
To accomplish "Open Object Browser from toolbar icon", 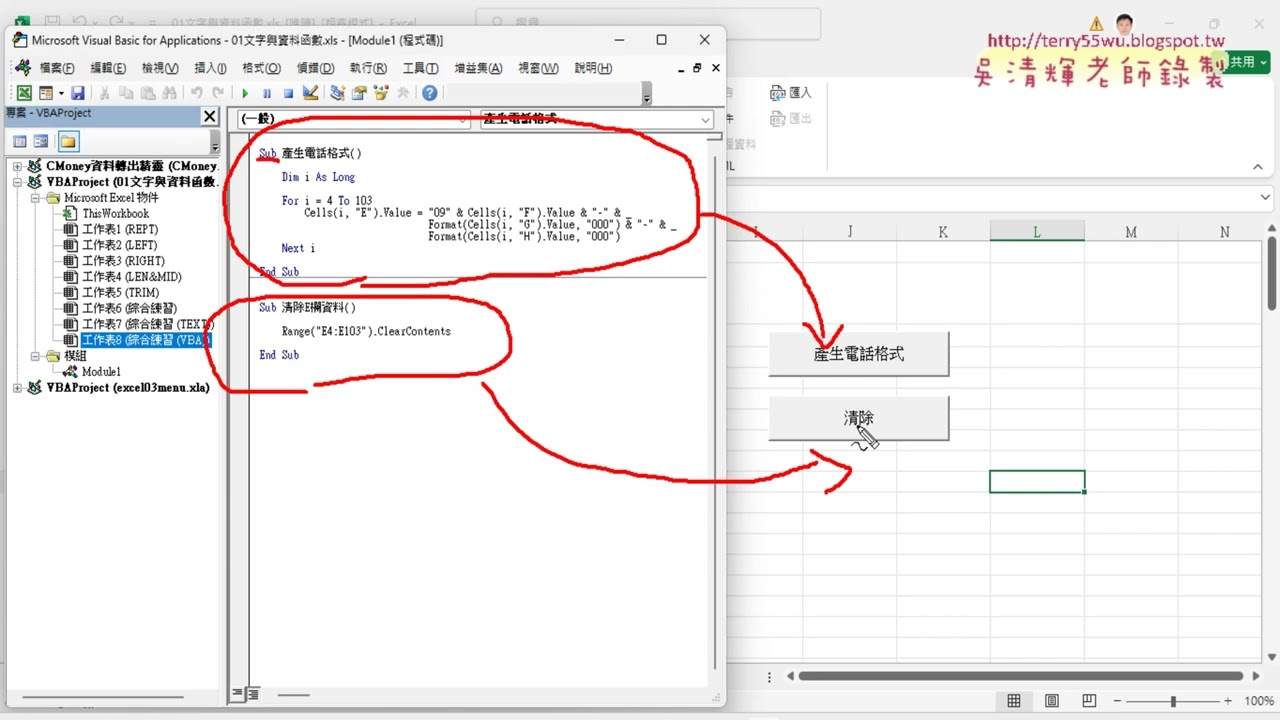I will 380,93.
